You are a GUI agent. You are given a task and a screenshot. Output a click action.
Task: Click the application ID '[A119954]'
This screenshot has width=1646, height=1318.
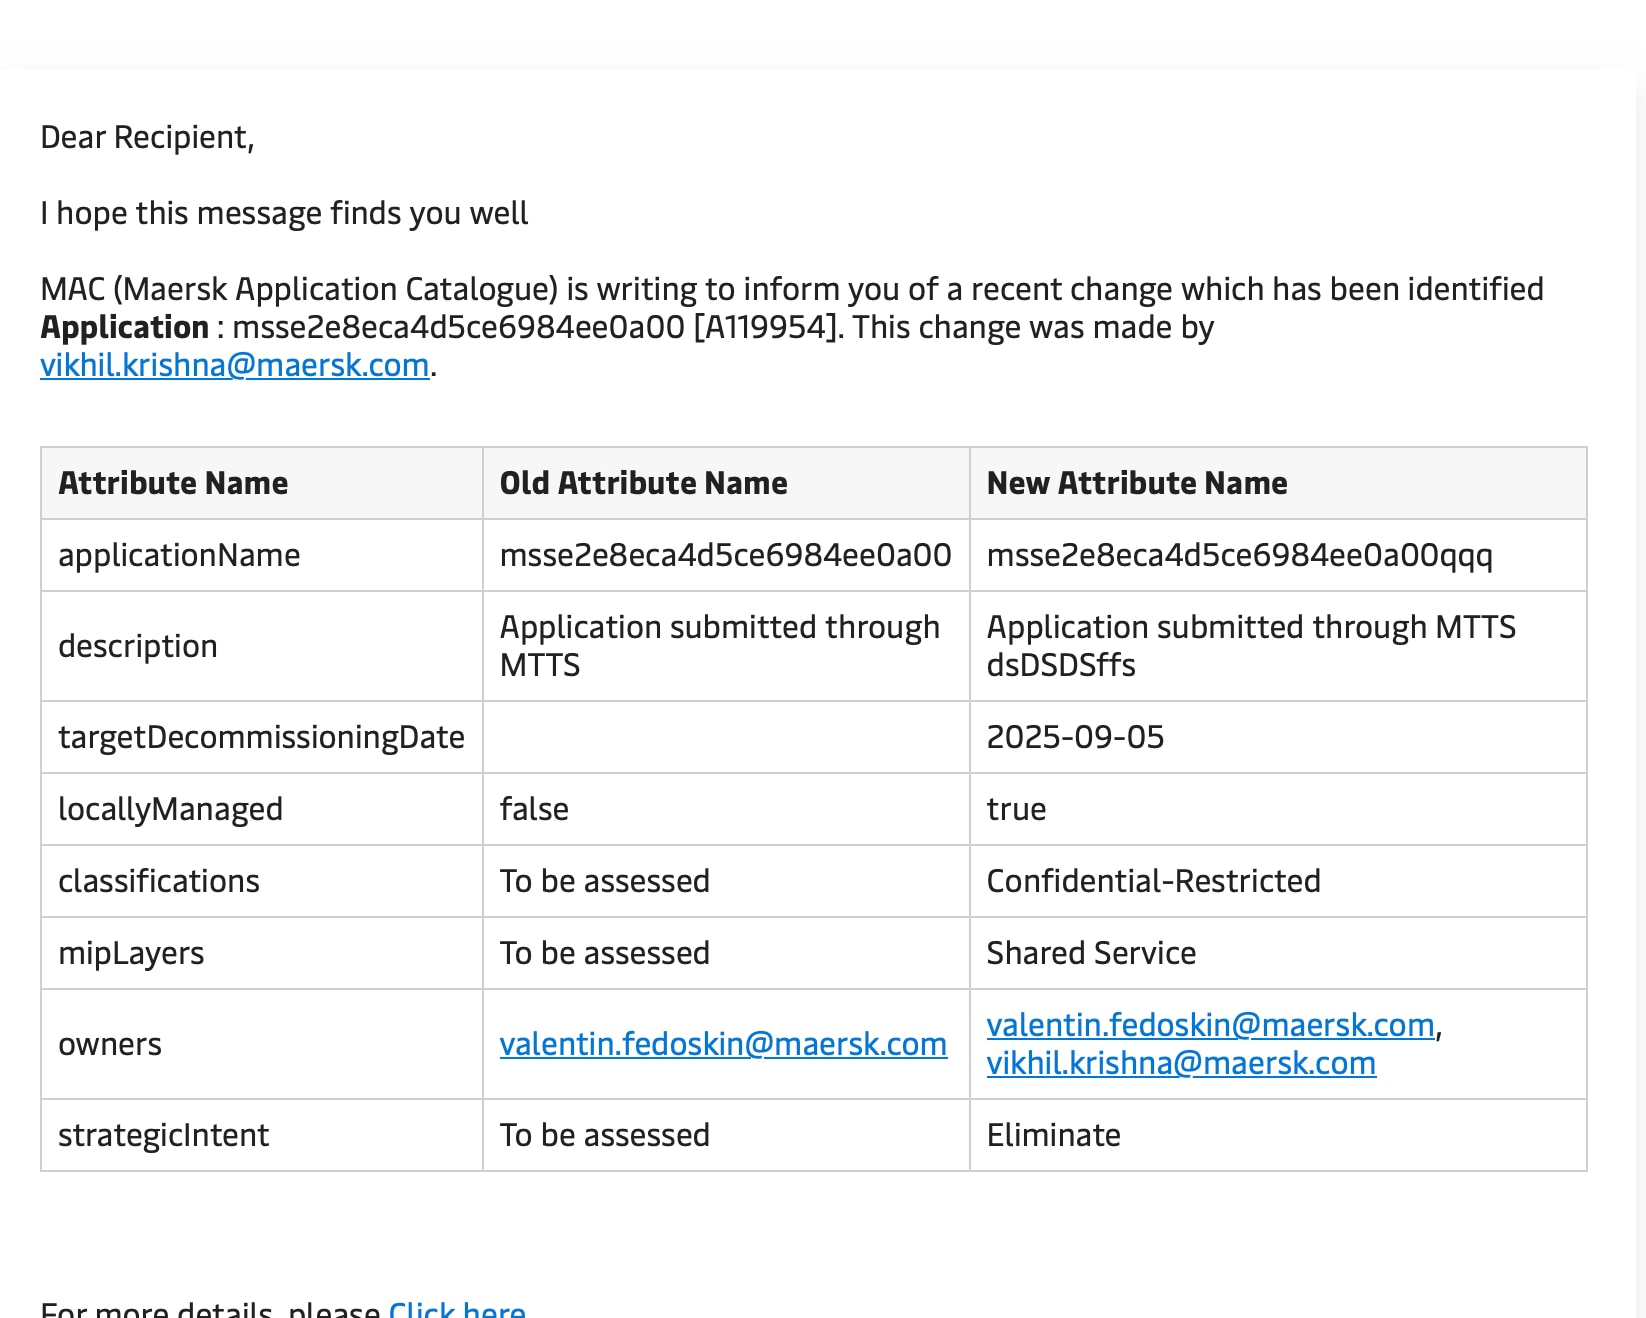click(x=768, y=327)
